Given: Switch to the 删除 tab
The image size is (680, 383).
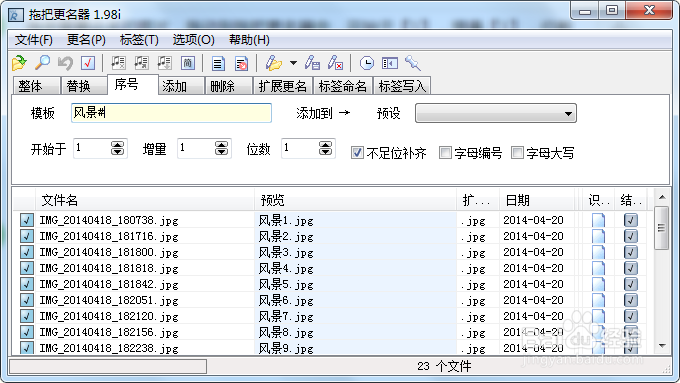Looking at the screenshot, I should pos(229,86).
